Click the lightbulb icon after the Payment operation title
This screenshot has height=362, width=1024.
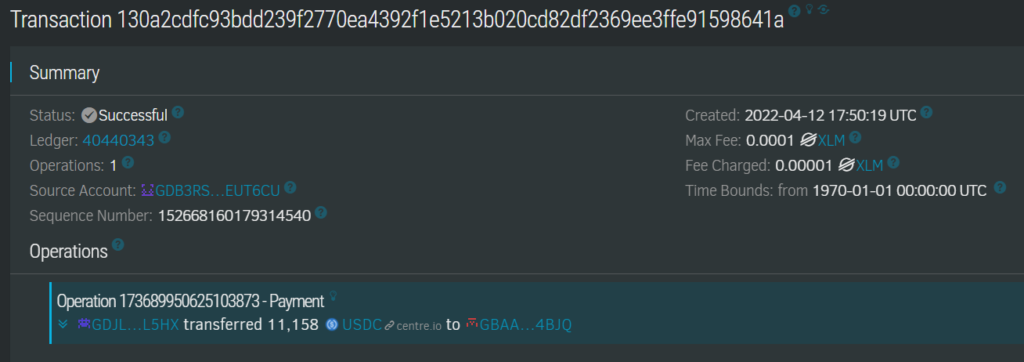coord(332,297)
